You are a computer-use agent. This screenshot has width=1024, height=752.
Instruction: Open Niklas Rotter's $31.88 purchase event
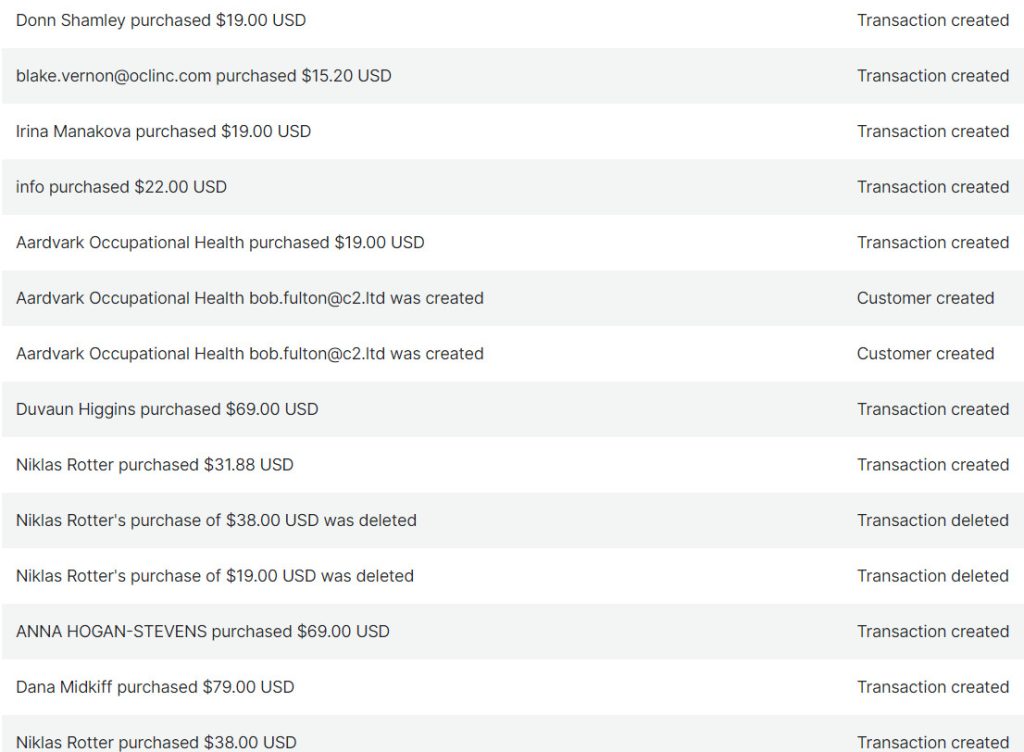tap(155, 465)
